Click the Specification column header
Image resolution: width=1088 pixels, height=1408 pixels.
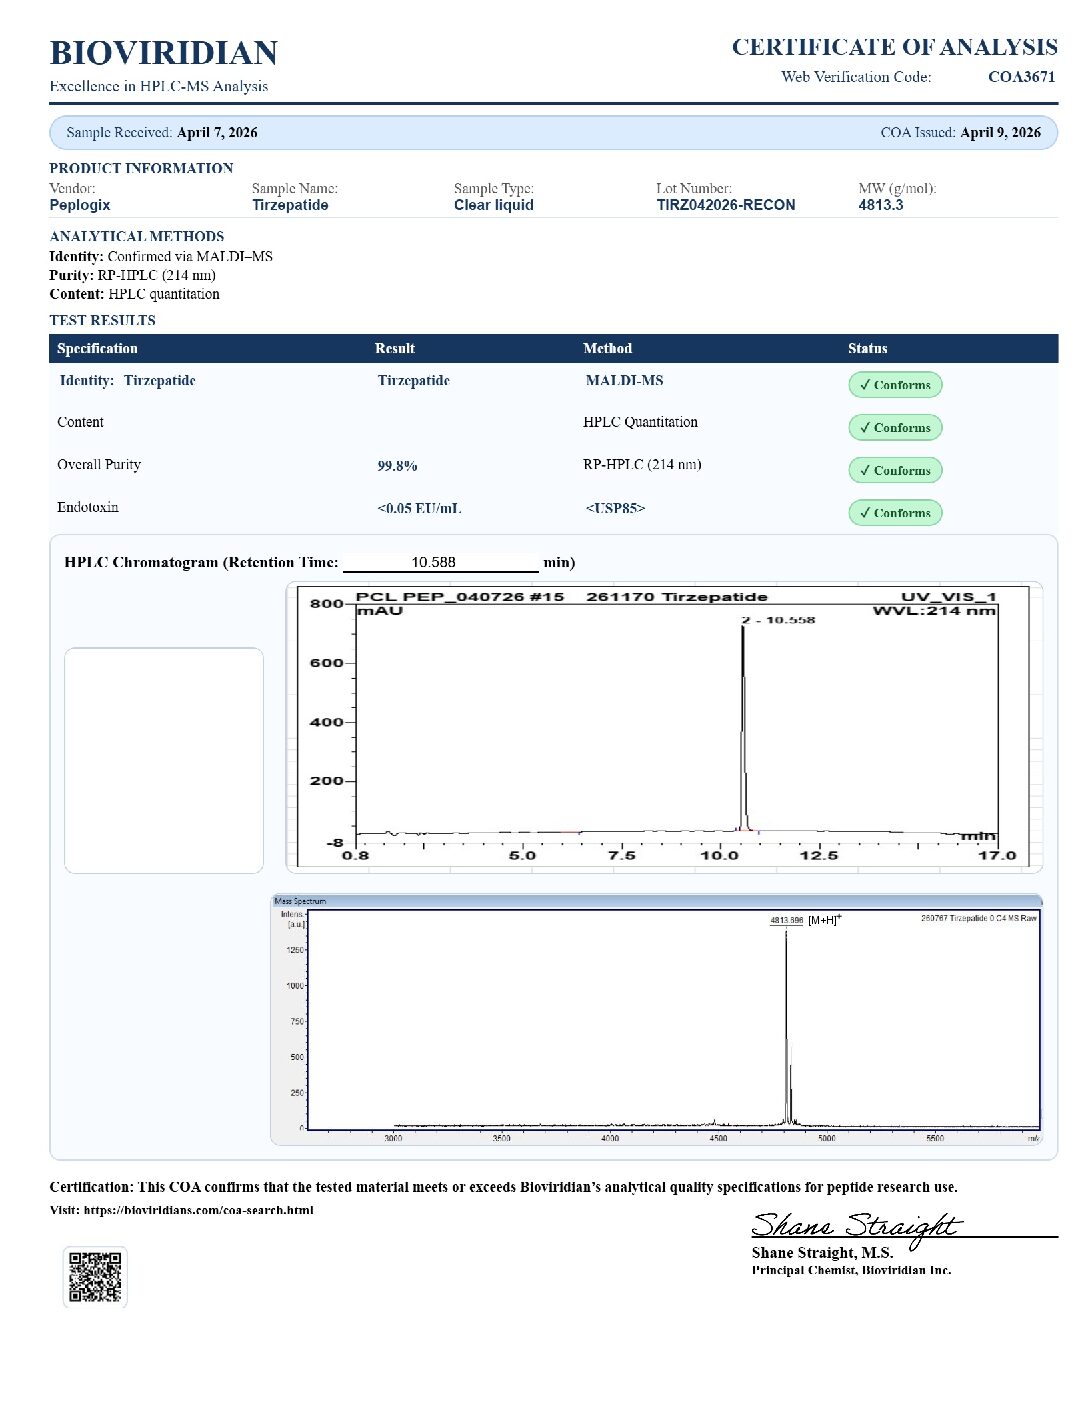97,349
